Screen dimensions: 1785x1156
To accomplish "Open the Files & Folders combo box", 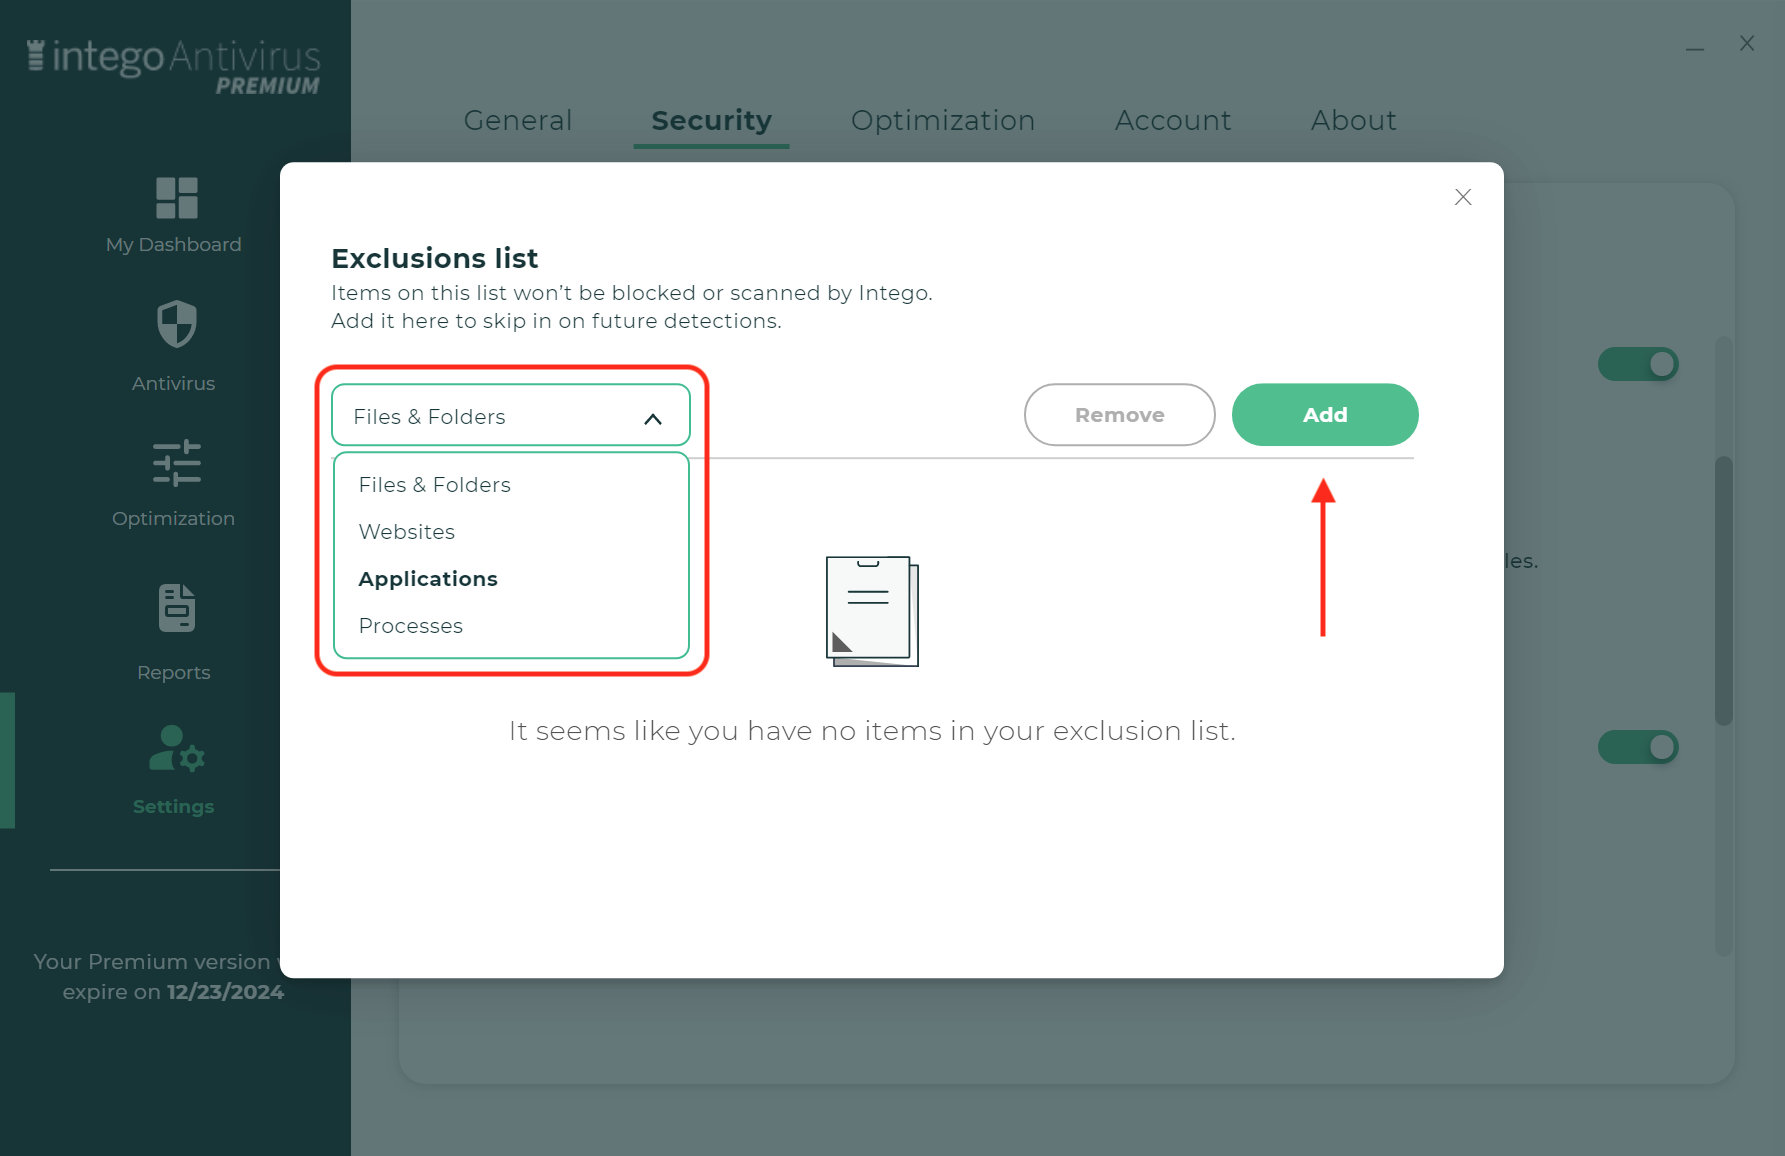I will click(x=511, y=415).
